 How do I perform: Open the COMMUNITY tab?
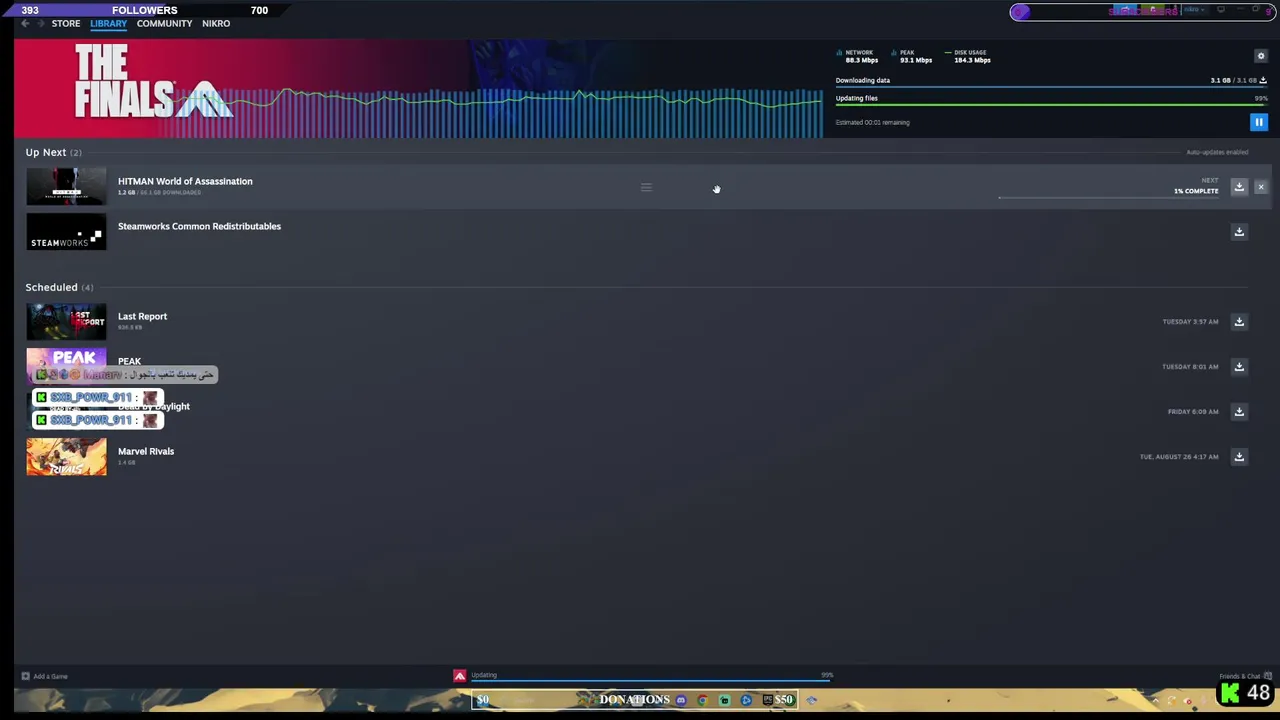pyautogui.click(x=164, y=23)
